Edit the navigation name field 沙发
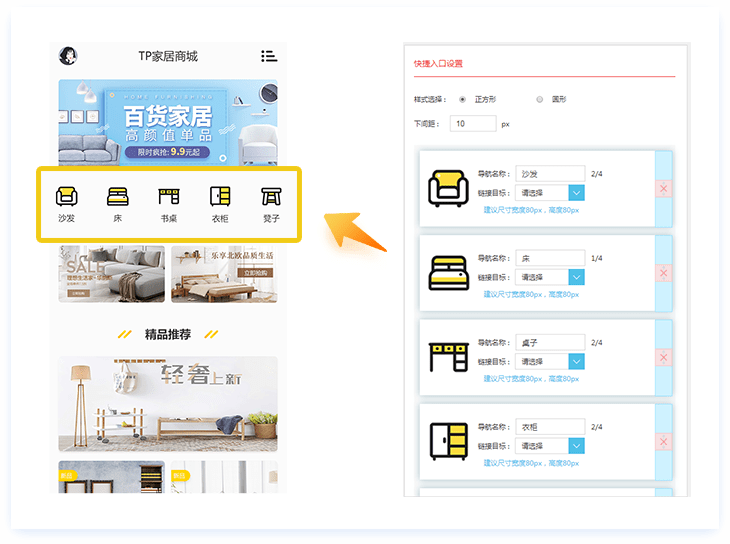The width and height of the screenshot is (730, 544). click(x=550, y=174)
